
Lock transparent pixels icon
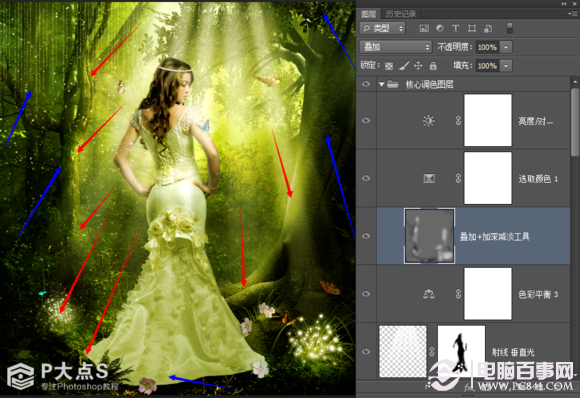pyautogui.click(x=389, y=66)
